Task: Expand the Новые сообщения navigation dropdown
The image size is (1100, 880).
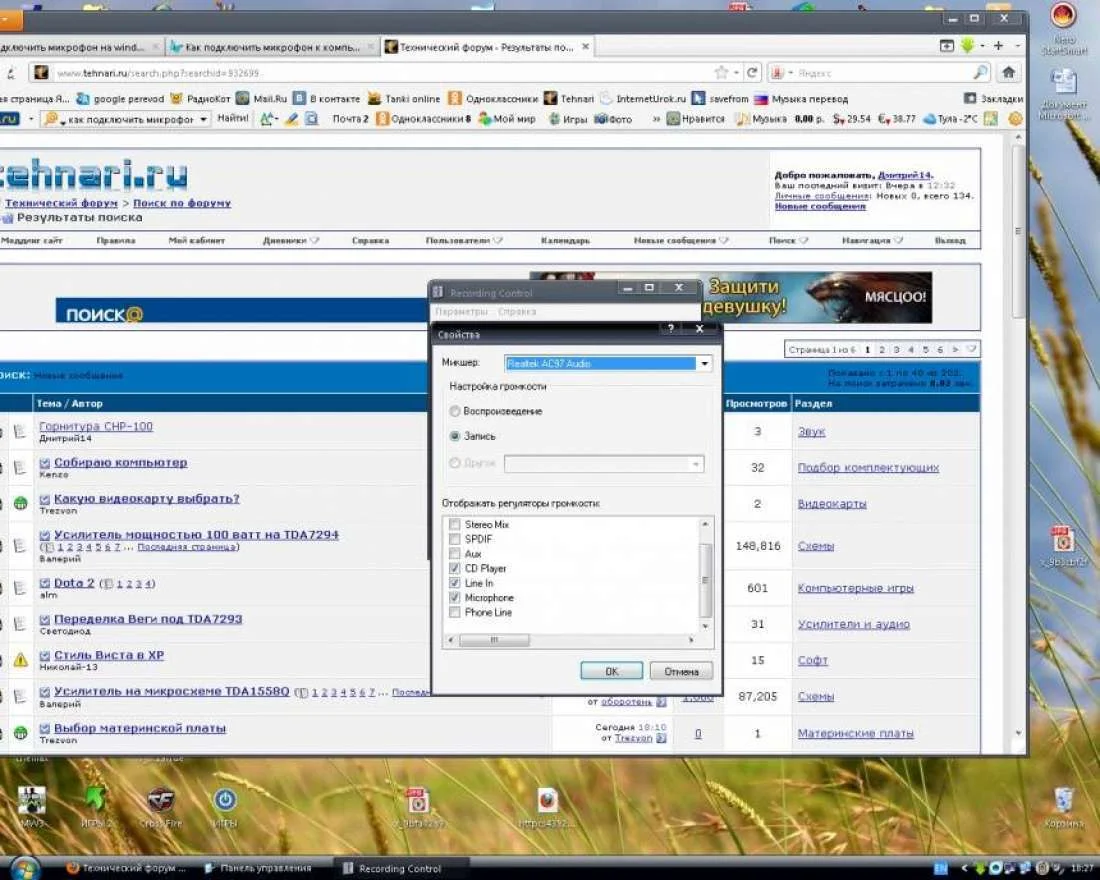Action: tap(680, 241)
